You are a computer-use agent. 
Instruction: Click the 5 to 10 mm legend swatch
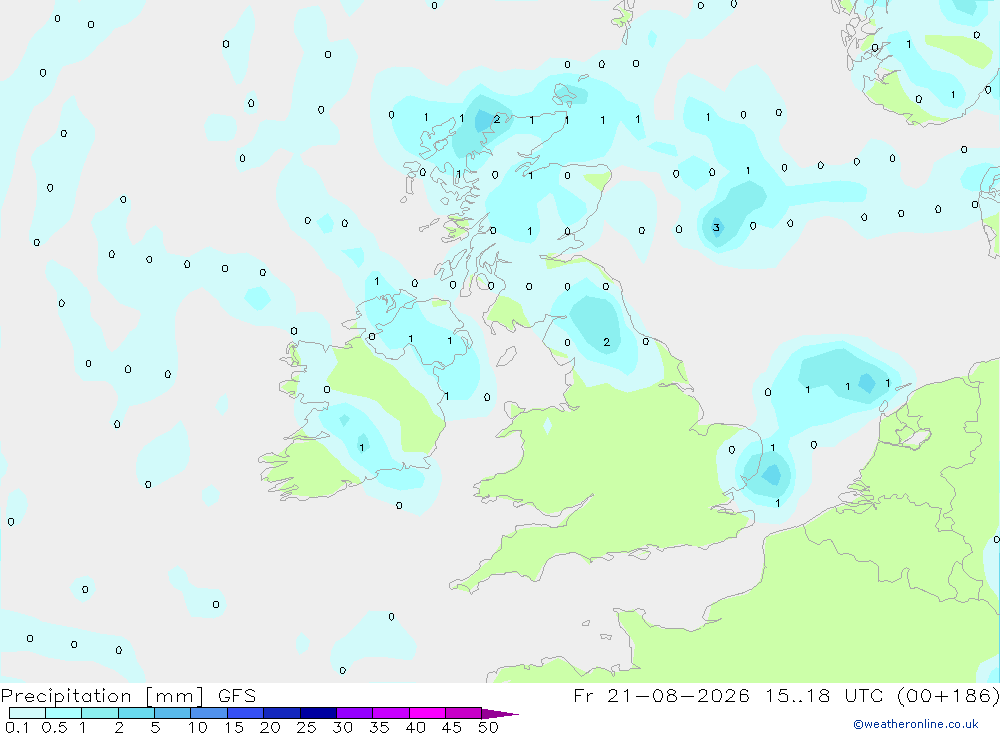pos(173,713)
